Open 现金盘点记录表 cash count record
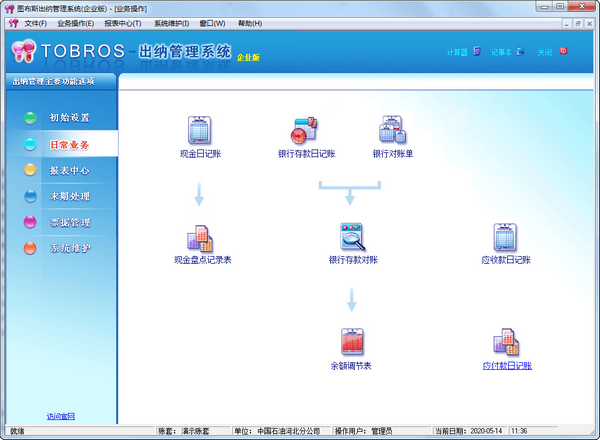 coord(199,238)
